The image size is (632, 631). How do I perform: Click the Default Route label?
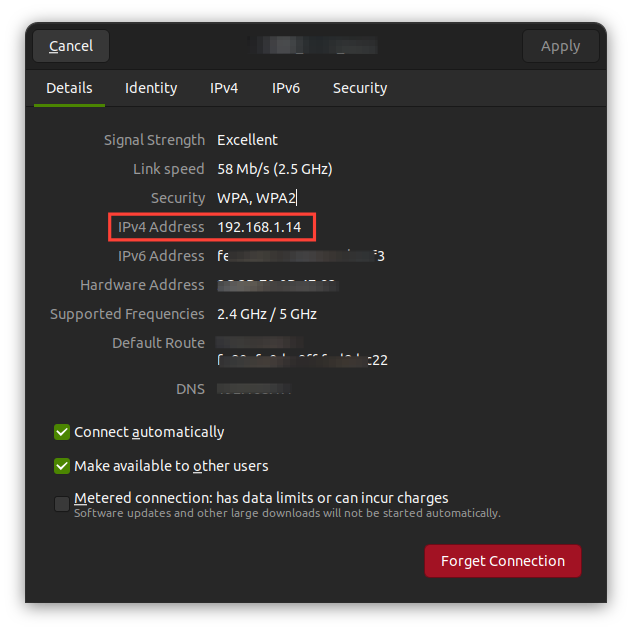[x=158, y=343]
